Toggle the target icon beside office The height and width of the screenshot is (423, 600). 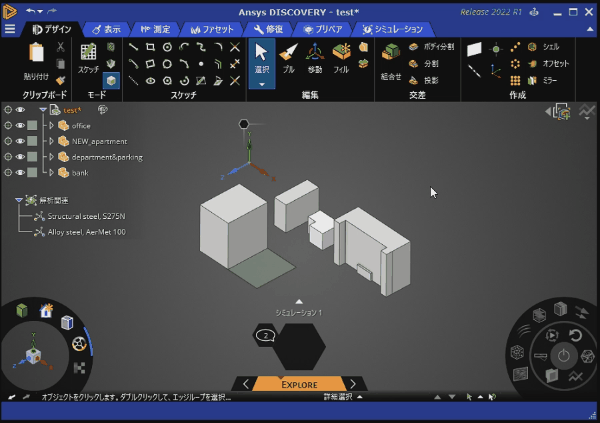click(x=8, y=126)
